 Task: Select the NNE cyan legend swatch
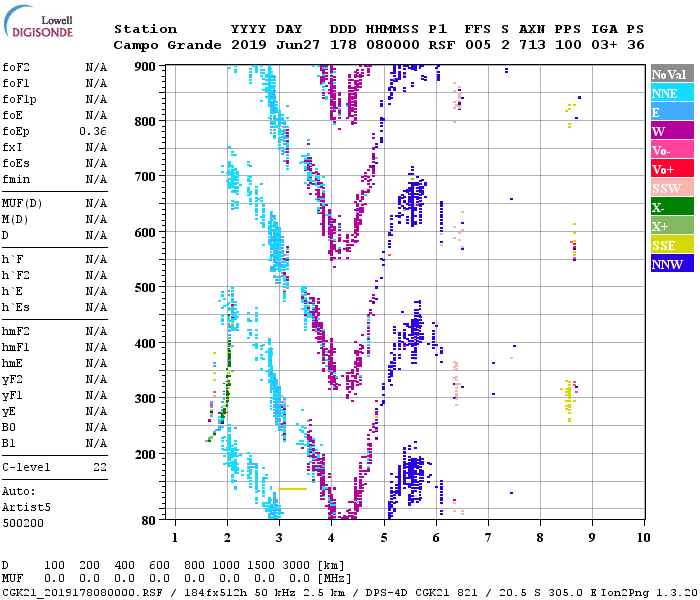[x=672, y=93]
